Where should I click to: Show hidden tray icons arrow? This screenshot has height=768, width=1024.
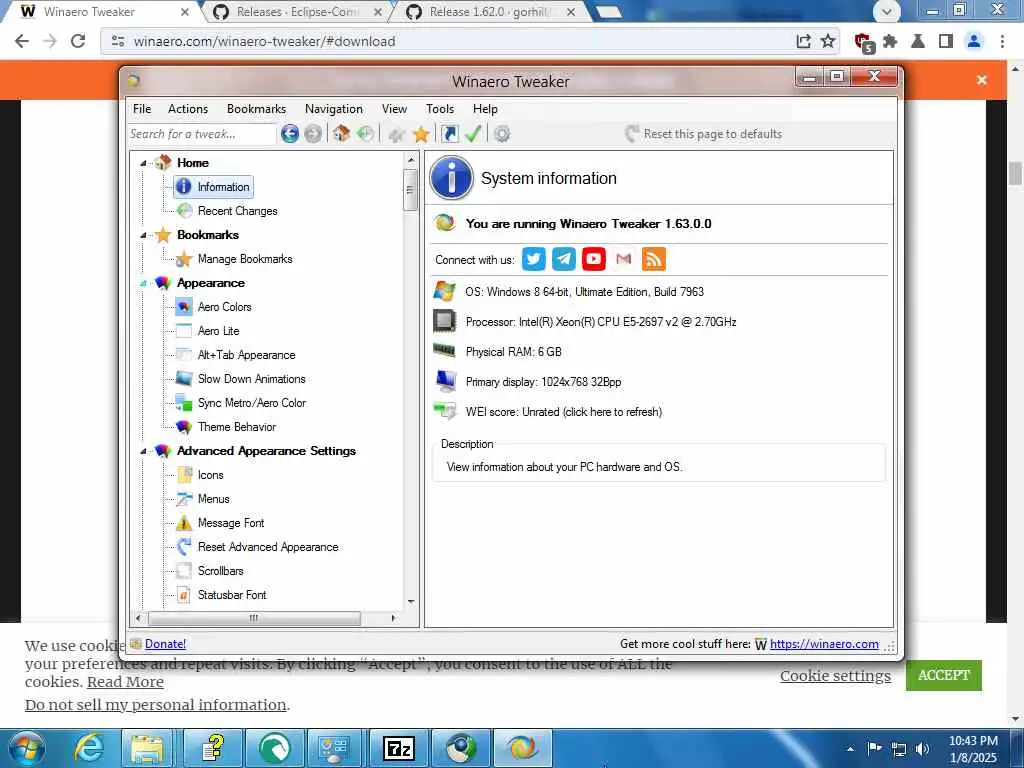click(850, 748)
